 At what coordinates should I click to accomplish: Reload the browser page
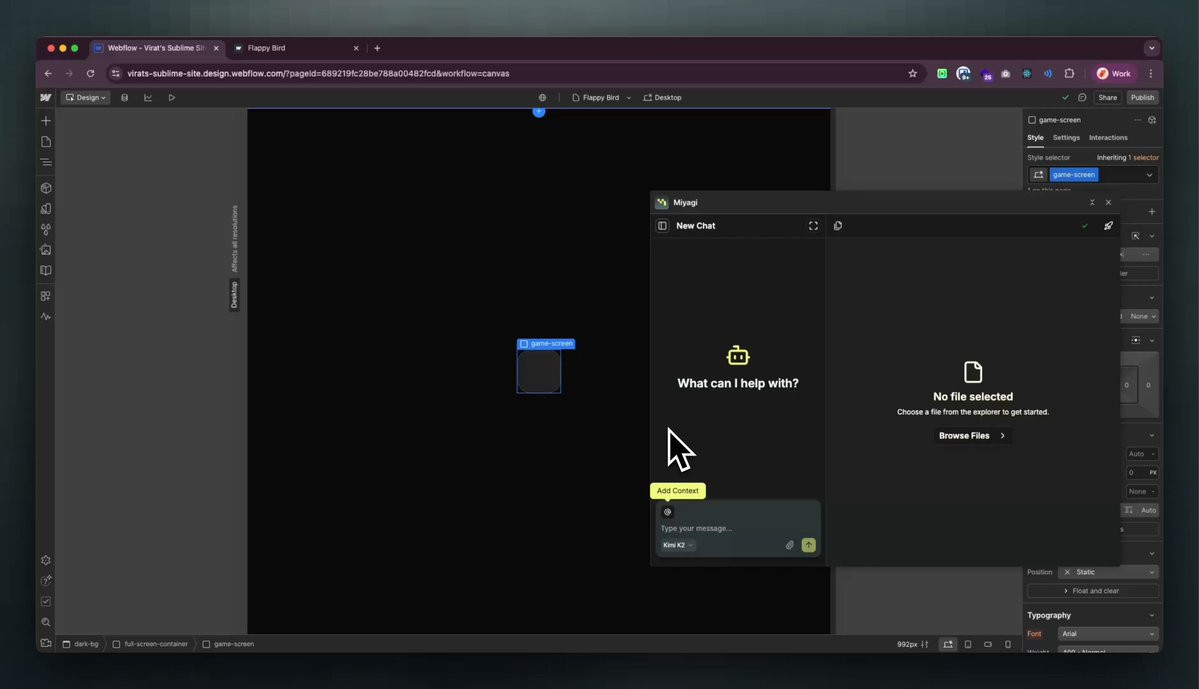90,73
